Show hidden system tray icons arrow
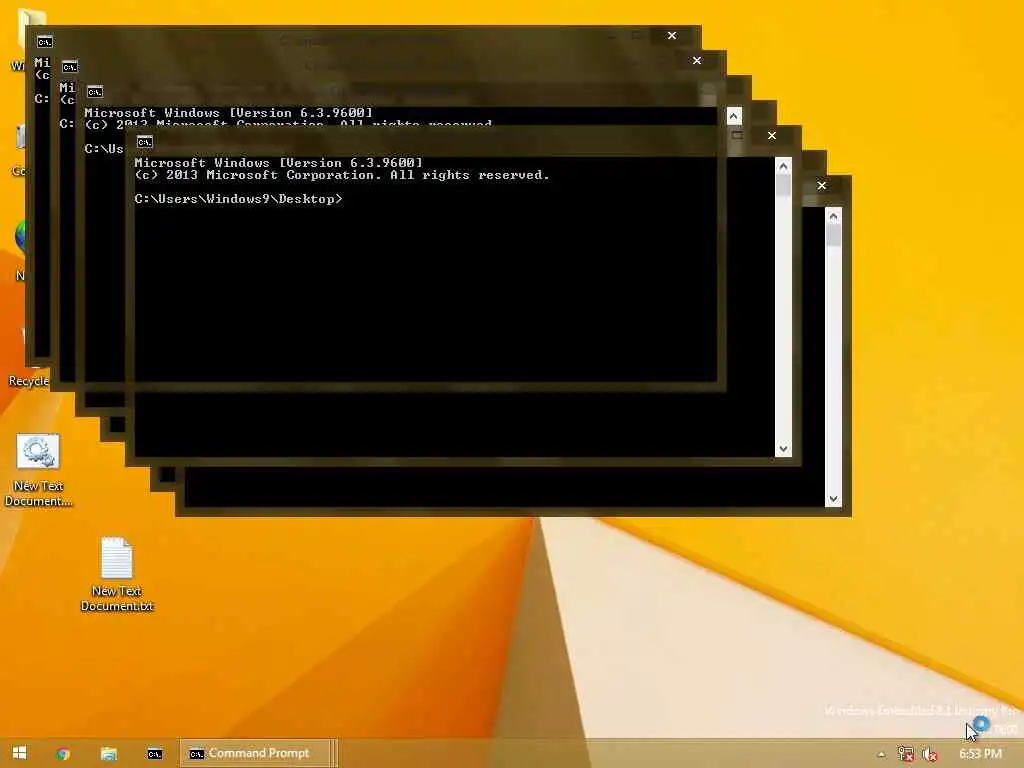The width and height of the screenshot is (1024, 768). coord(881,754)
